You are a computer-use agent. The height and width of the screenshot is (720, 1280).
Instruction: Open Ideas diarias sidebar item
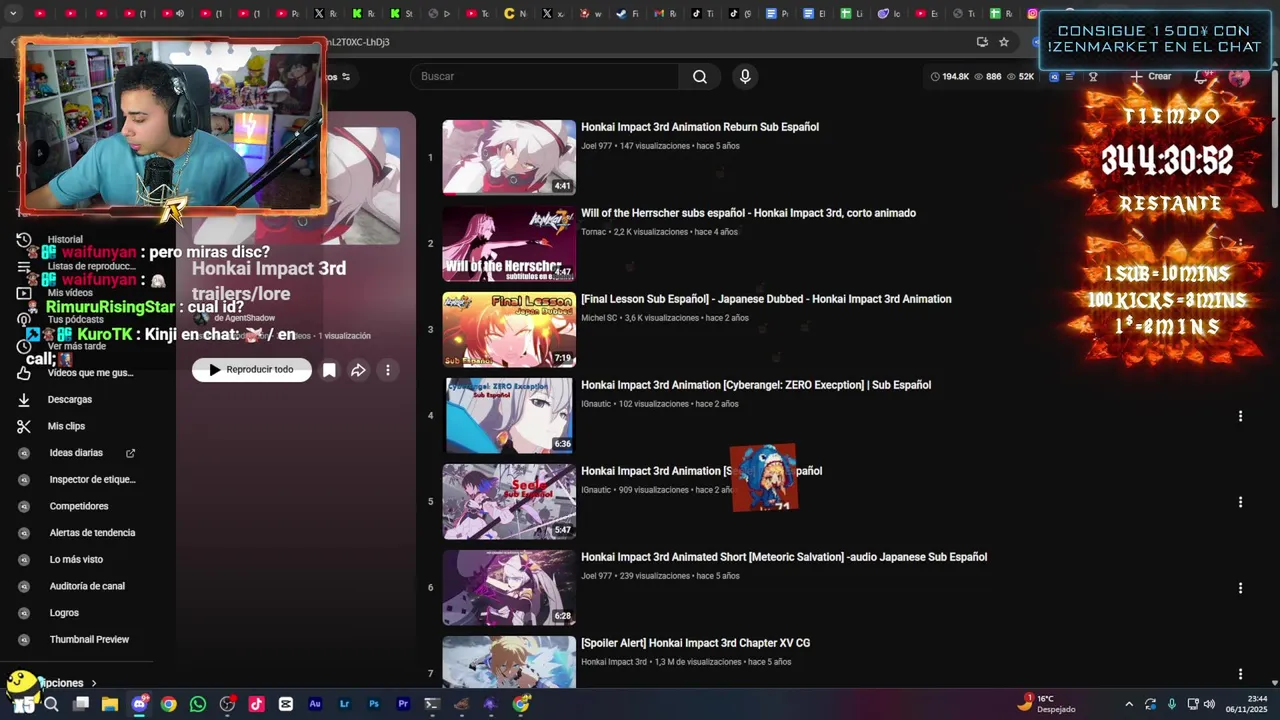tap(76, 453)
